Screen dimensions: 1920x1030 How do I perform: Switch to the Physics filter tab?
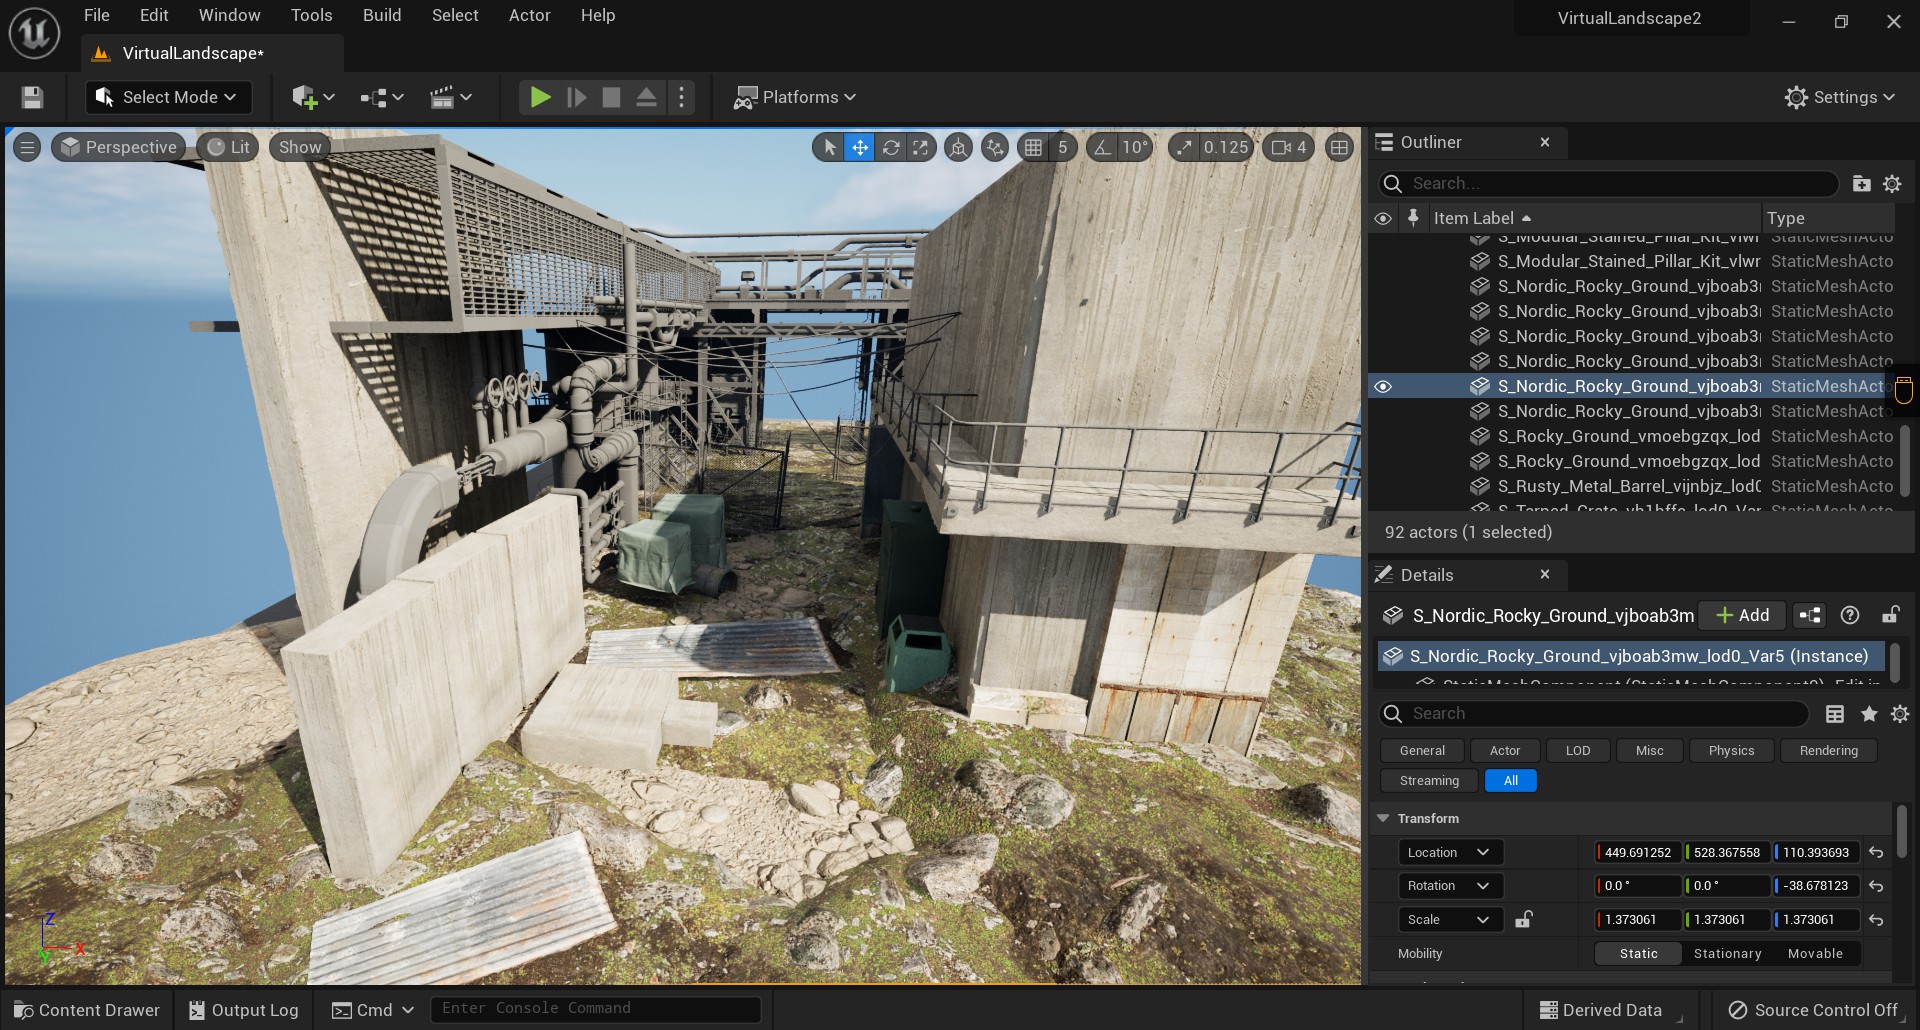coord(1730,751)
